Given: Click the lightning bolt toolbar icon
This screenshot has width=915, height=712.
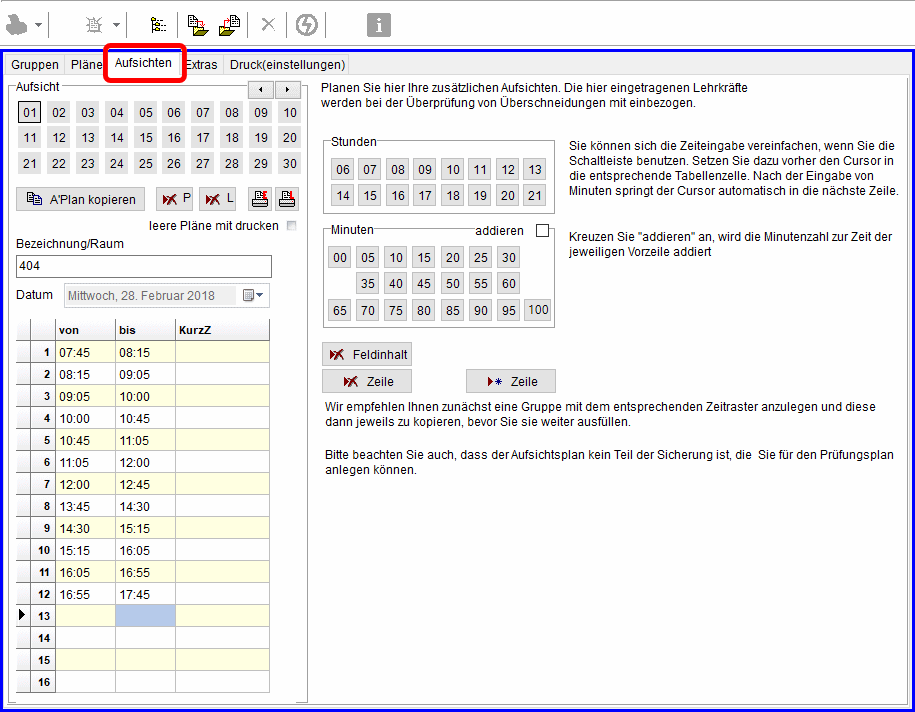Looking at the screenshot, I should (x=307, y=25).
